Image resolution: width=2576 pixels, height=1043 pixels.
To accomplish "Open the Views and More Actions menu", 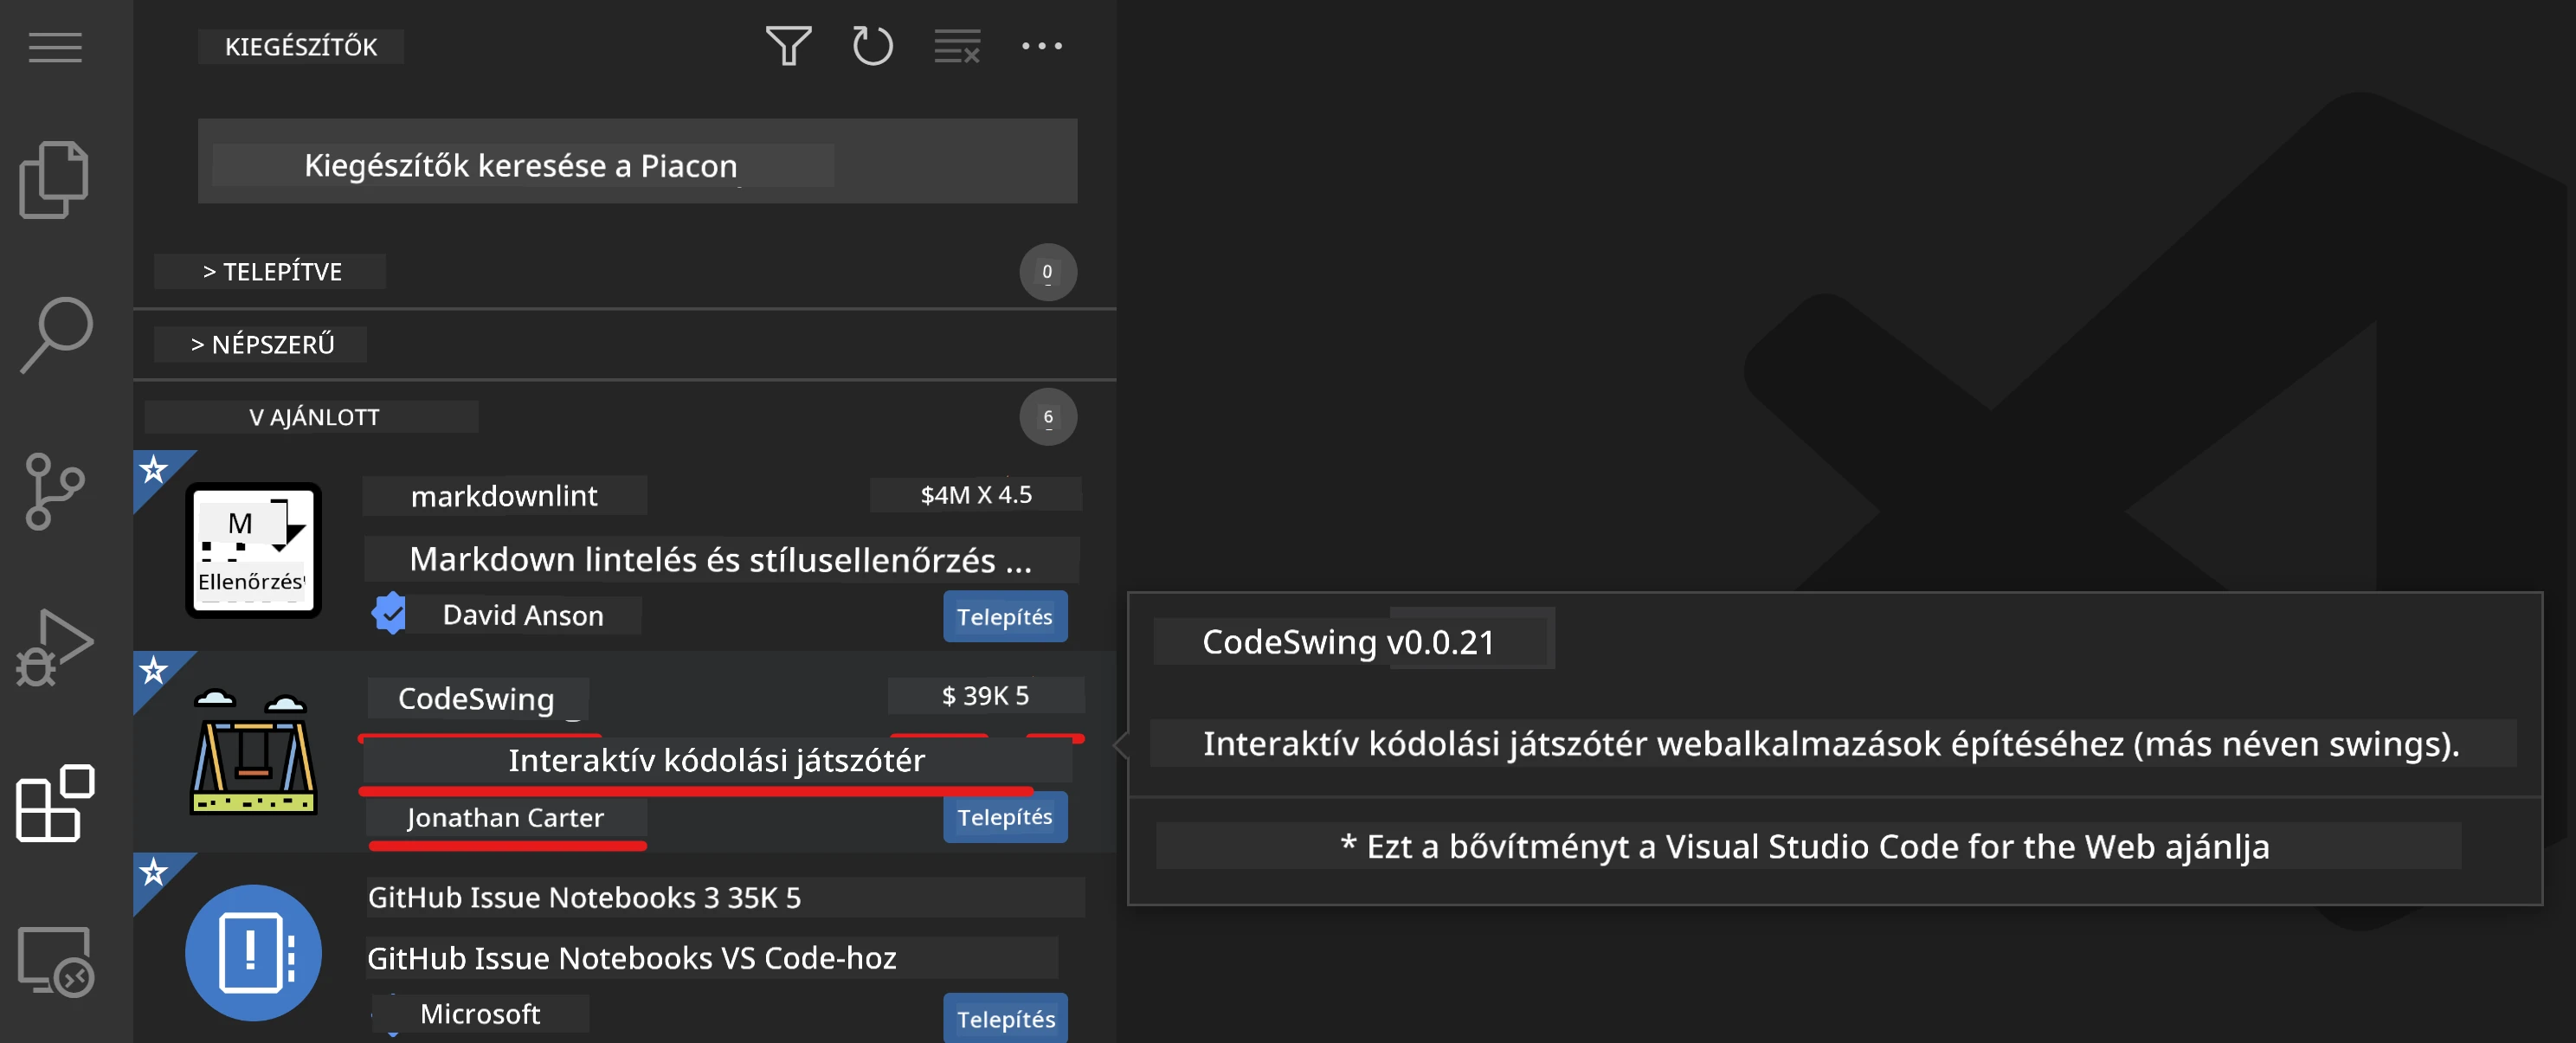I will tap(1042, 46).
